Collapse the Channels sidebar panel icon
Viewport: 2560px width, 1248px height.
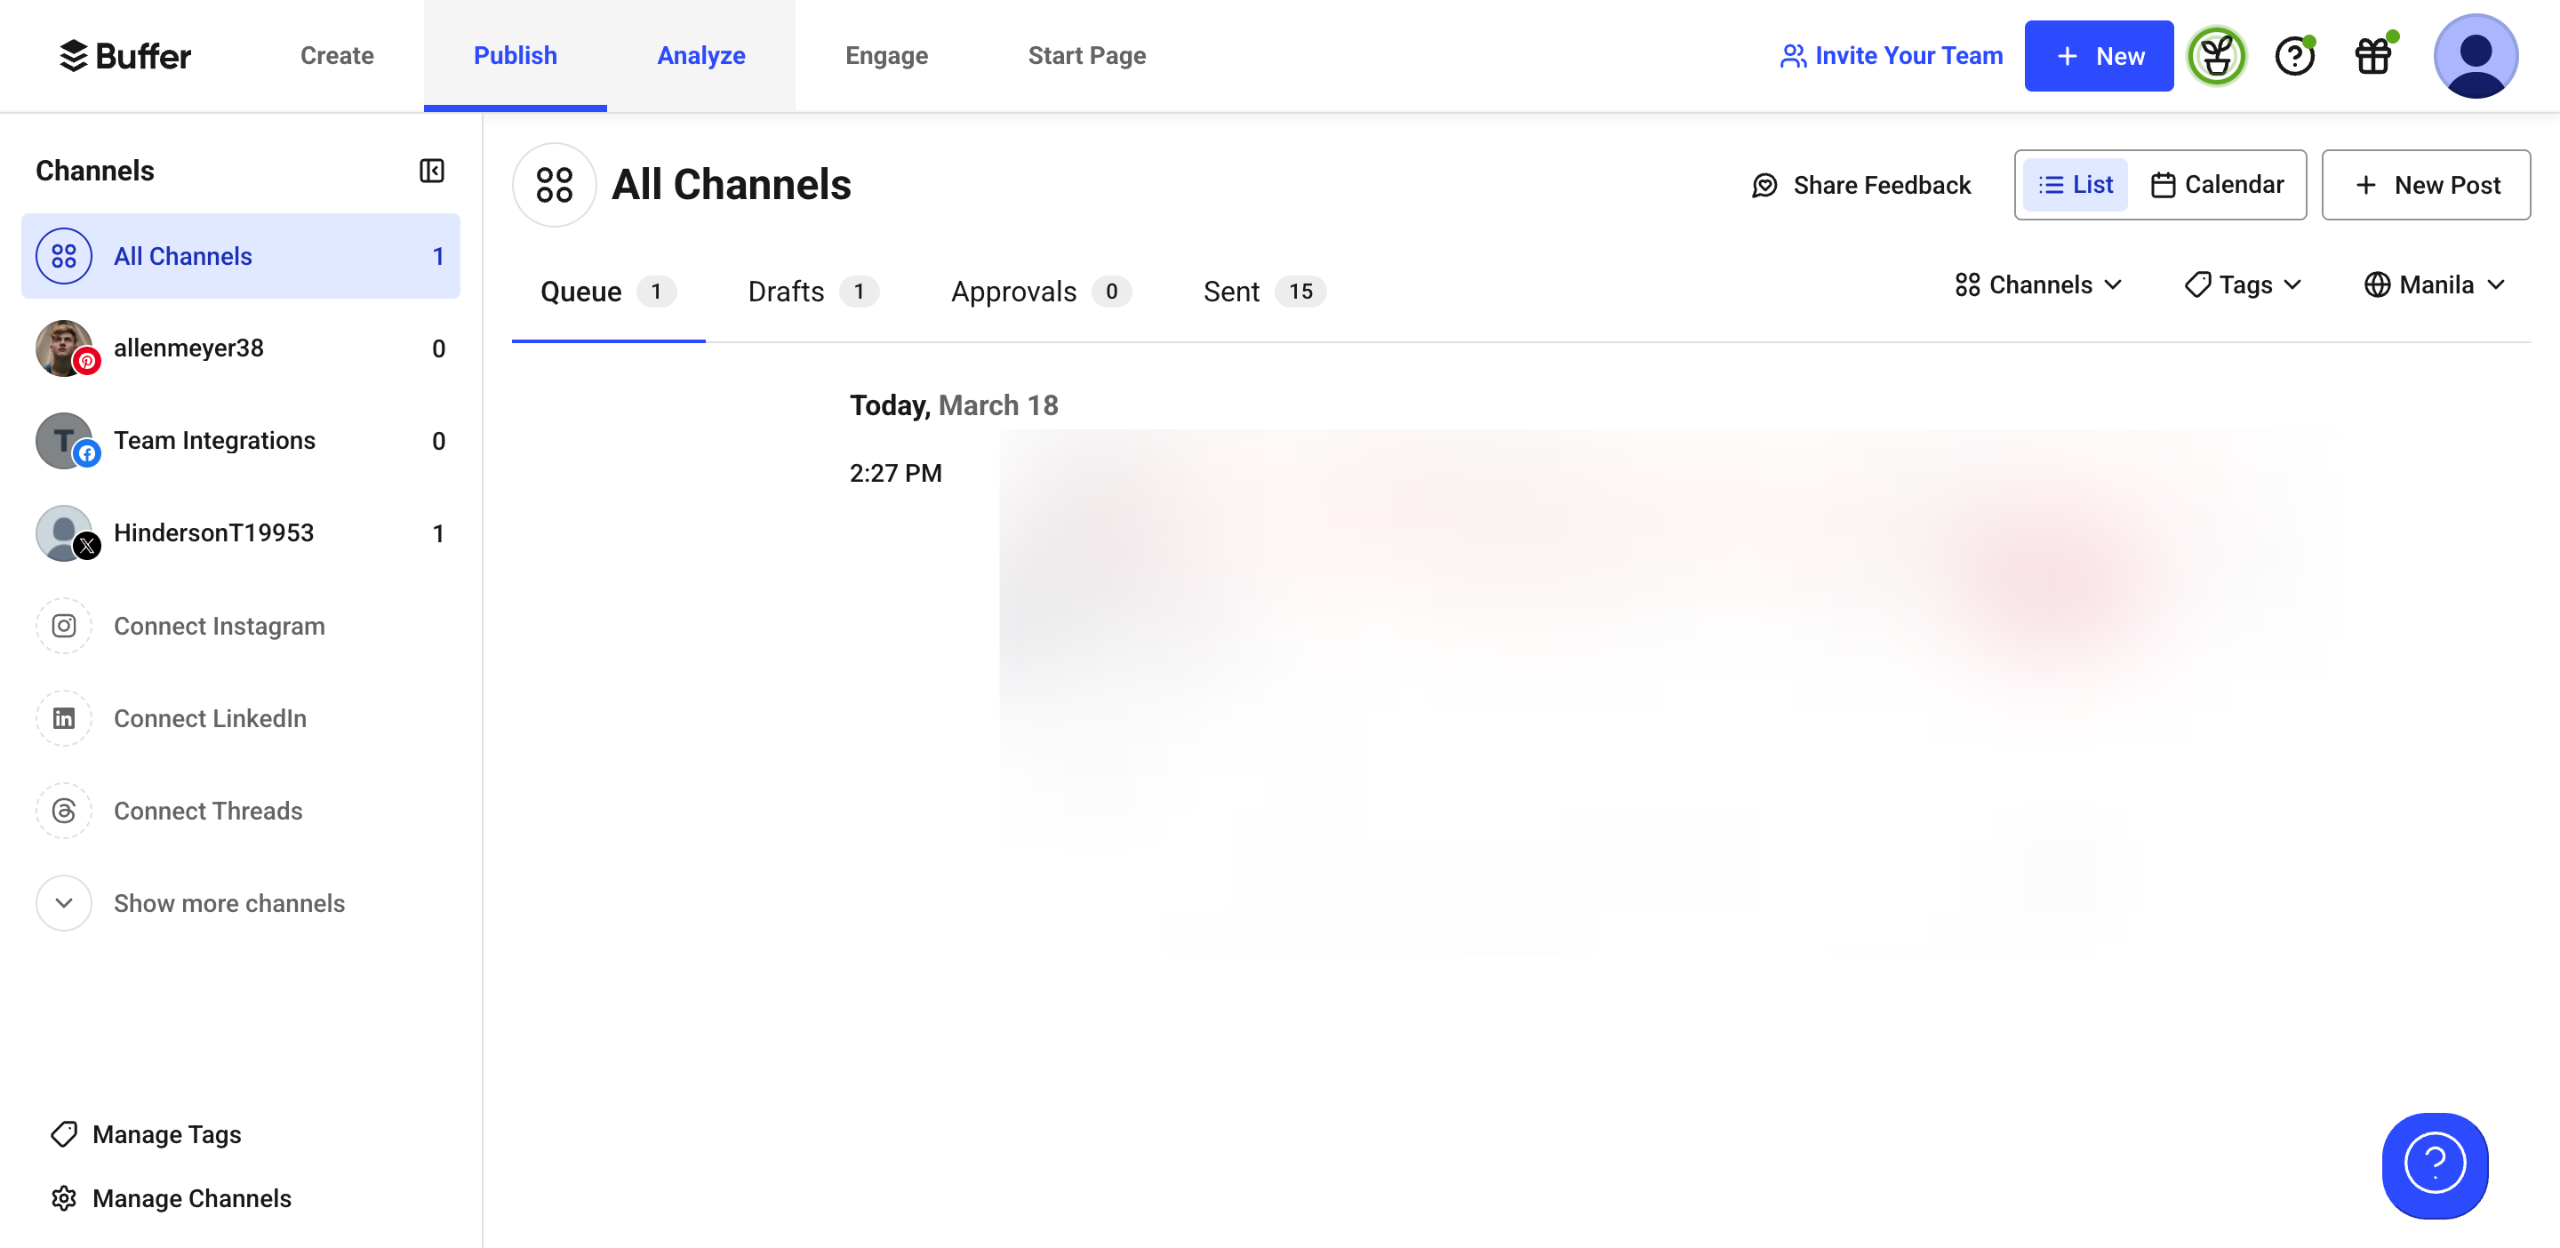point(431,171)
